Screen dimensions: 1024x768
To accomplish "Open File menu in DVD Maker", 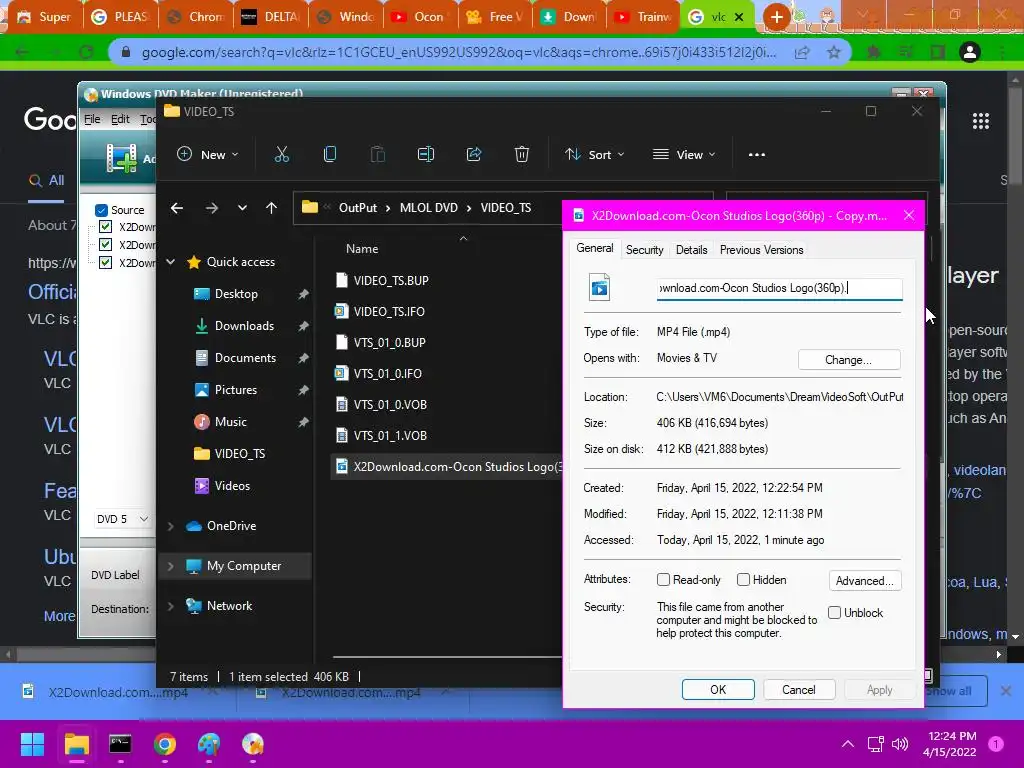I will click(92, 119).
